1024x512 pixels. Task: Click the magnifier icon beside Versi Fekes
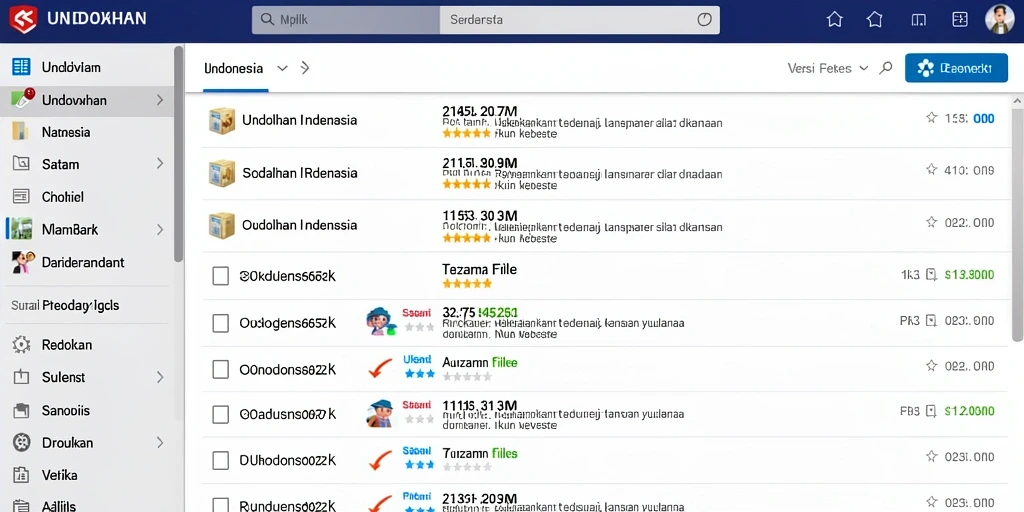(886, 67)
